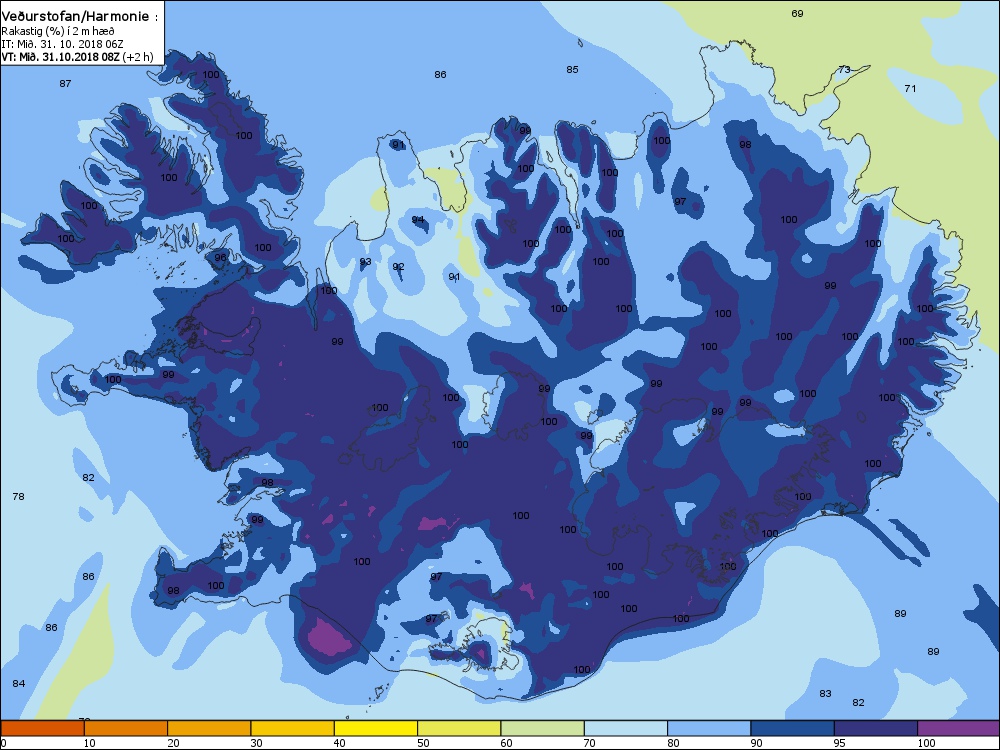Click the humidity value 92 on the map
The width and height of the screenshot is (1000, 750).
pos(399,267)
